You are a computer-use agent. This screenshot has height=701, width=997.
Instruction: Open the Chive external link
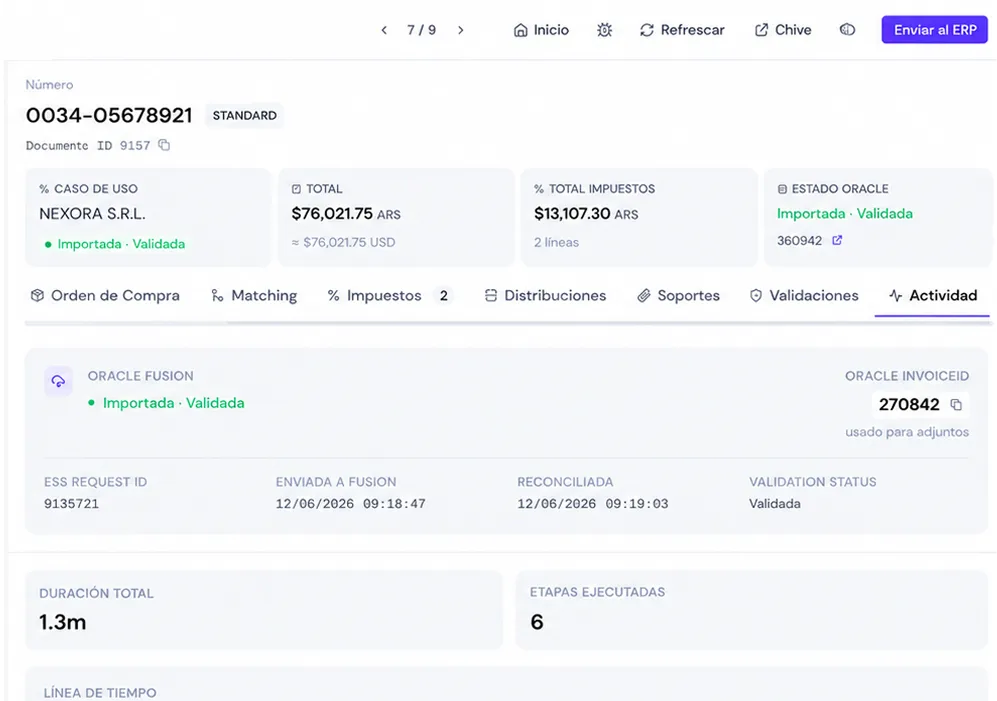783,30
